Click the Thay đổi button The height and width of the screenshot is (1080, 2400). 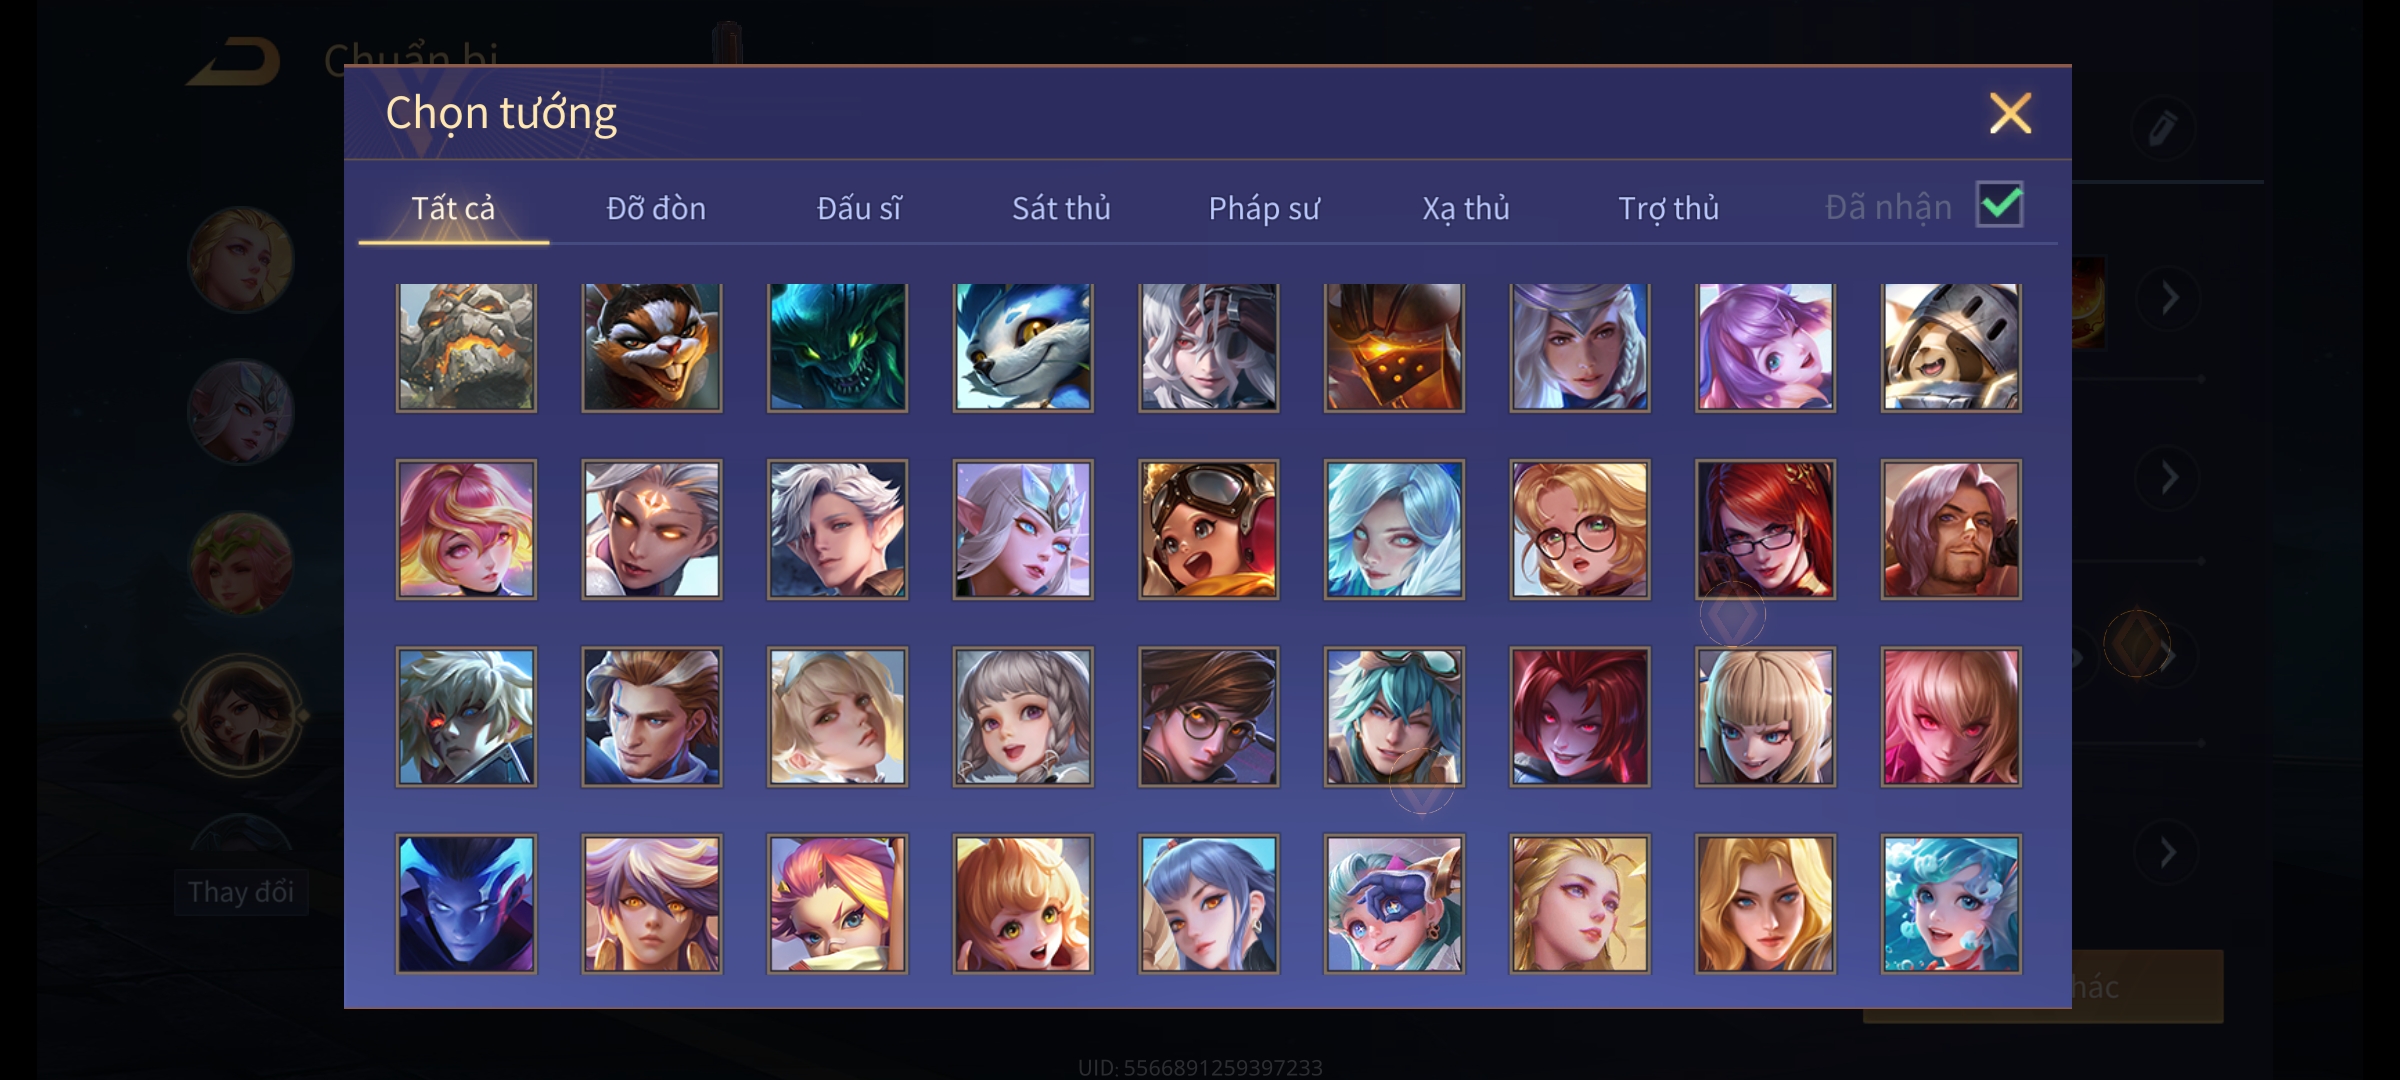click(241, 891)
